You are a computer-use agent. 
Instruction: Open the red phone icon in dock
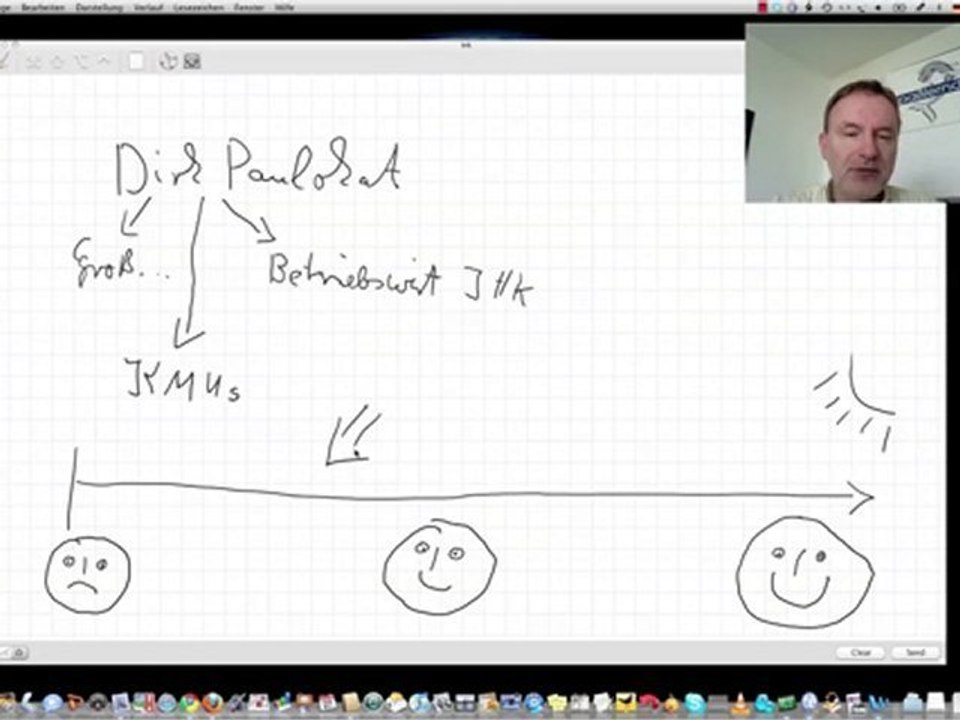click(650, 703)
